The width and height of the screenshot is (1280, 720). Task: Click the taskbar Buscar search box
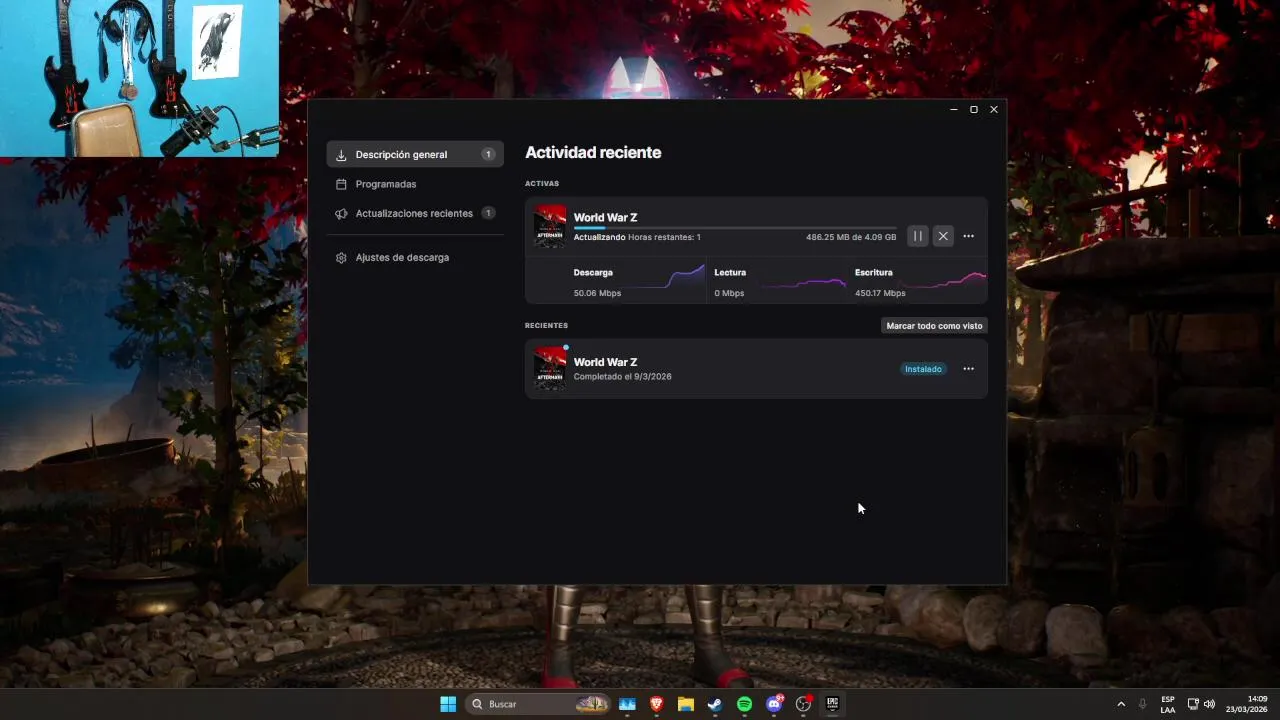(x=538, y=704)
